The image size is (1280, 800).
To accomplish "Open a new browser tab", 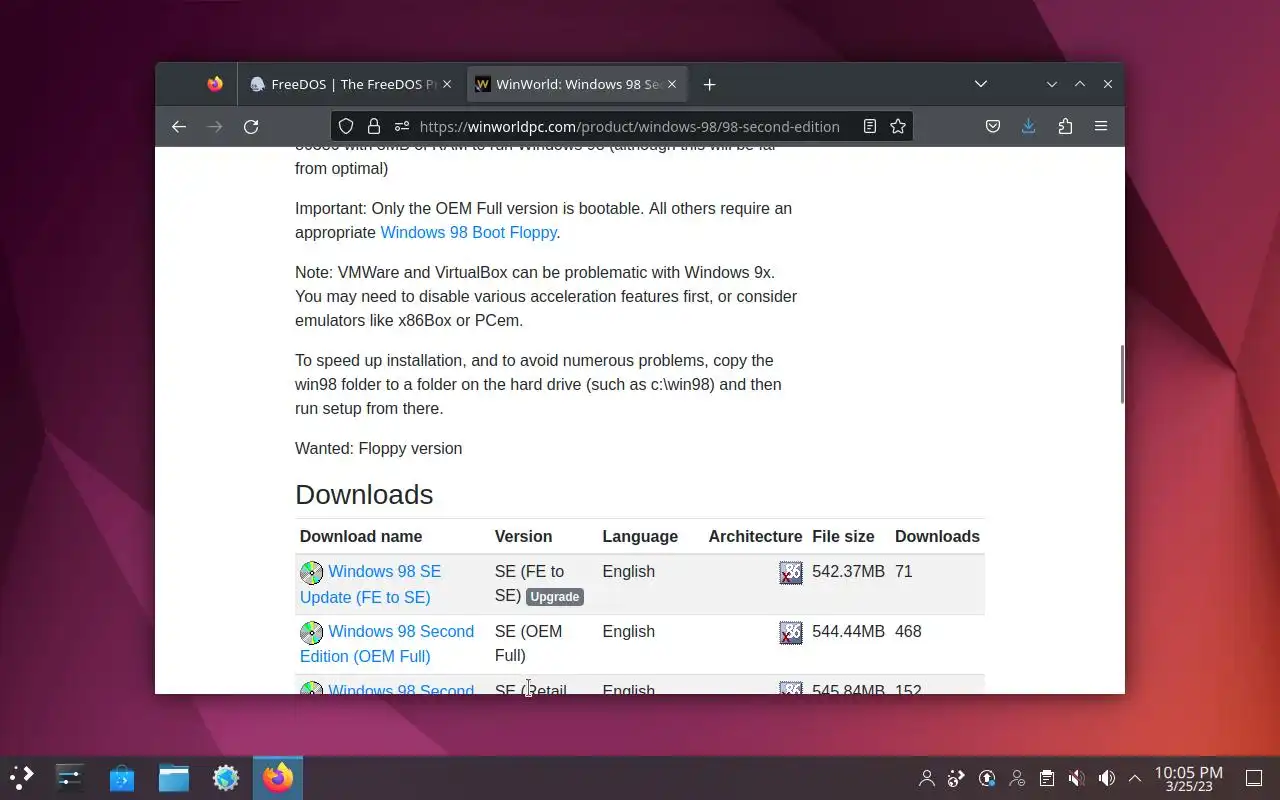I will click(709, 84).
